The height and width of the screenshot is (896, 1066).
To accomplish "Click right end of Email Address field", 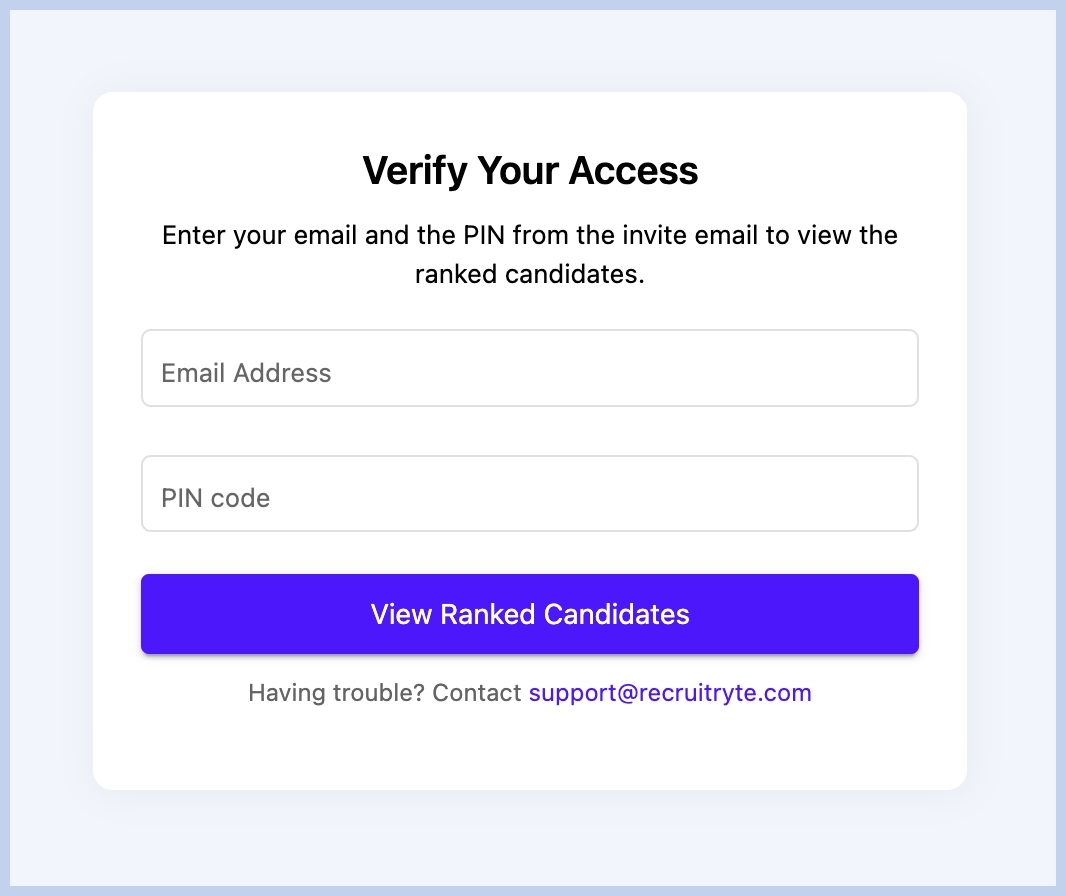I will tap(890, 368).
